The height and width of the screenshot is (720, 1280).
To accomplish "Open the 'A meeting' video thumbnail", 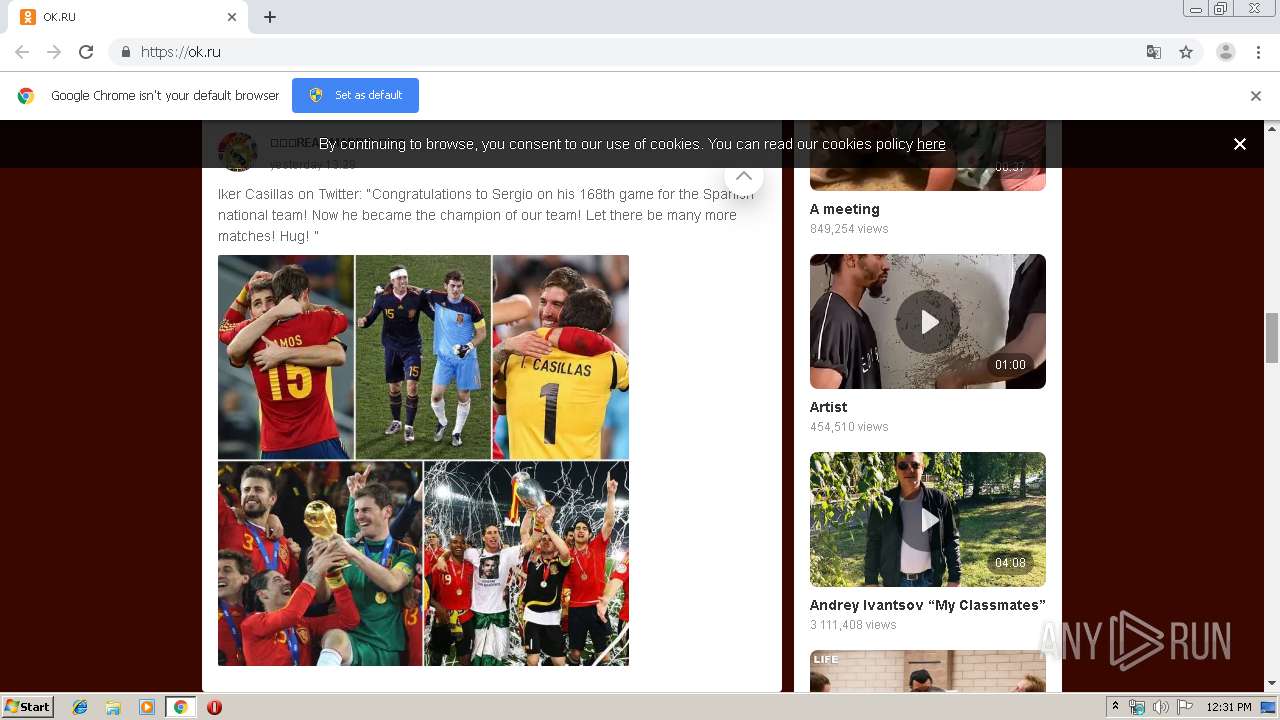I will [928, 156].
